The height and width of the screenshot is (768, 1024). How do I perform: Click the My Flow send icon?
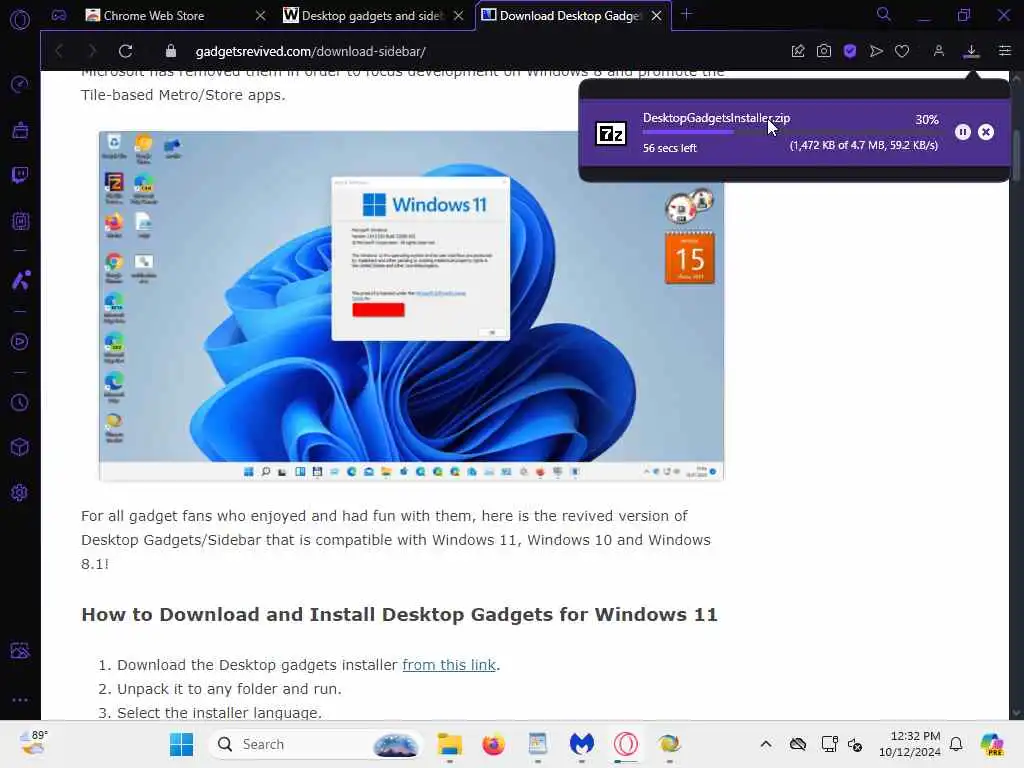pyautogui.click(x=876, y=51)
